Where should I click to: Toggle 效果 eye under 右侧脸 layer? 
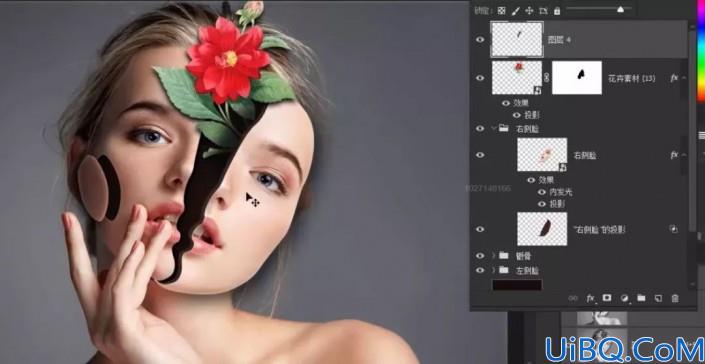[531, 180]
